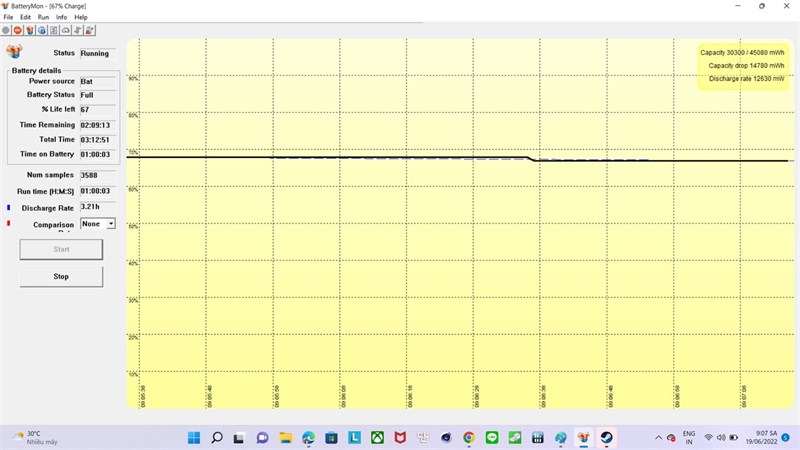Open Google Chrome from the taskbar
This screenshot has width=800, height=450.
click(469, 437)
